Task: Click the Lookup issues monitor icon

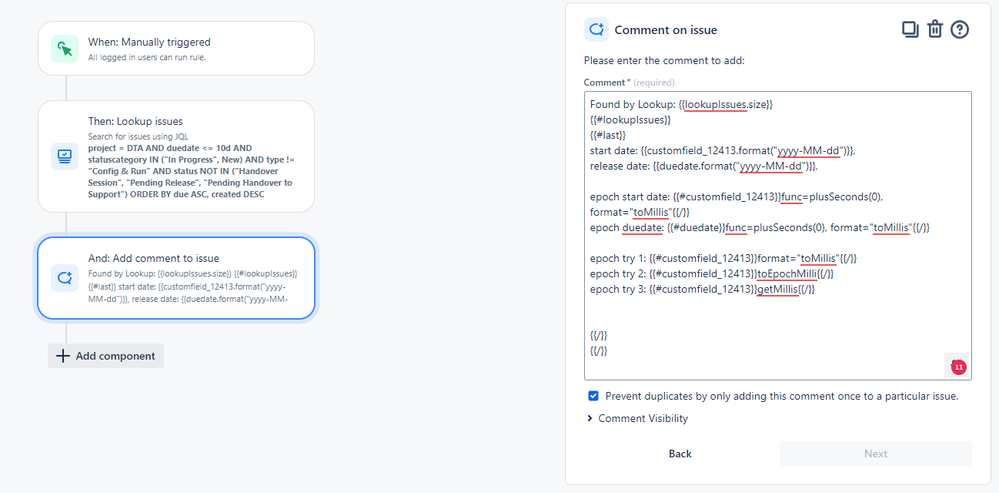Action: [x=64, y=156]
